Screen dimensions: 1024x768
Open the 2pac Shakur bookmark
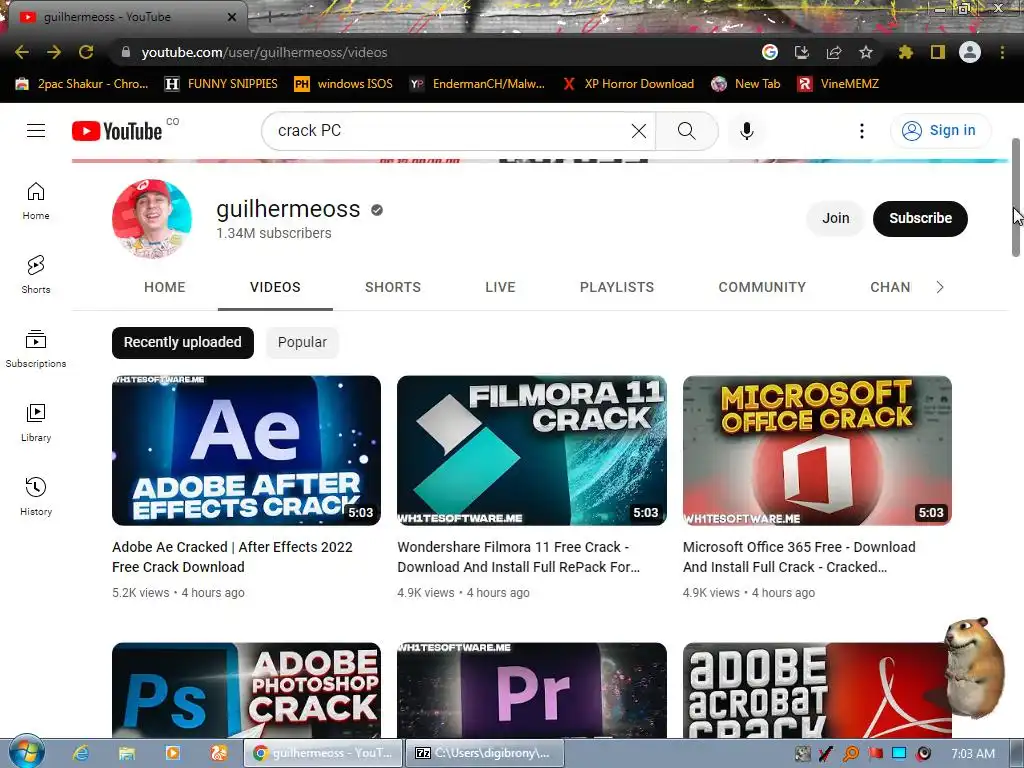click(82, 84)
